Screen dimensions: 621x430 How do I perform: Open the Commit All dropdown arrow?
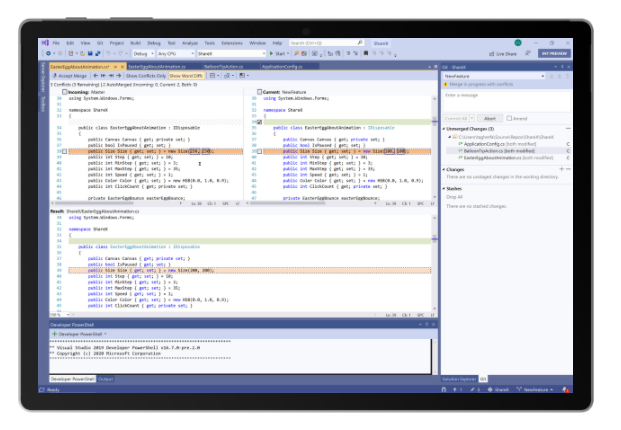pyautogui.click(x=472, y=118)
